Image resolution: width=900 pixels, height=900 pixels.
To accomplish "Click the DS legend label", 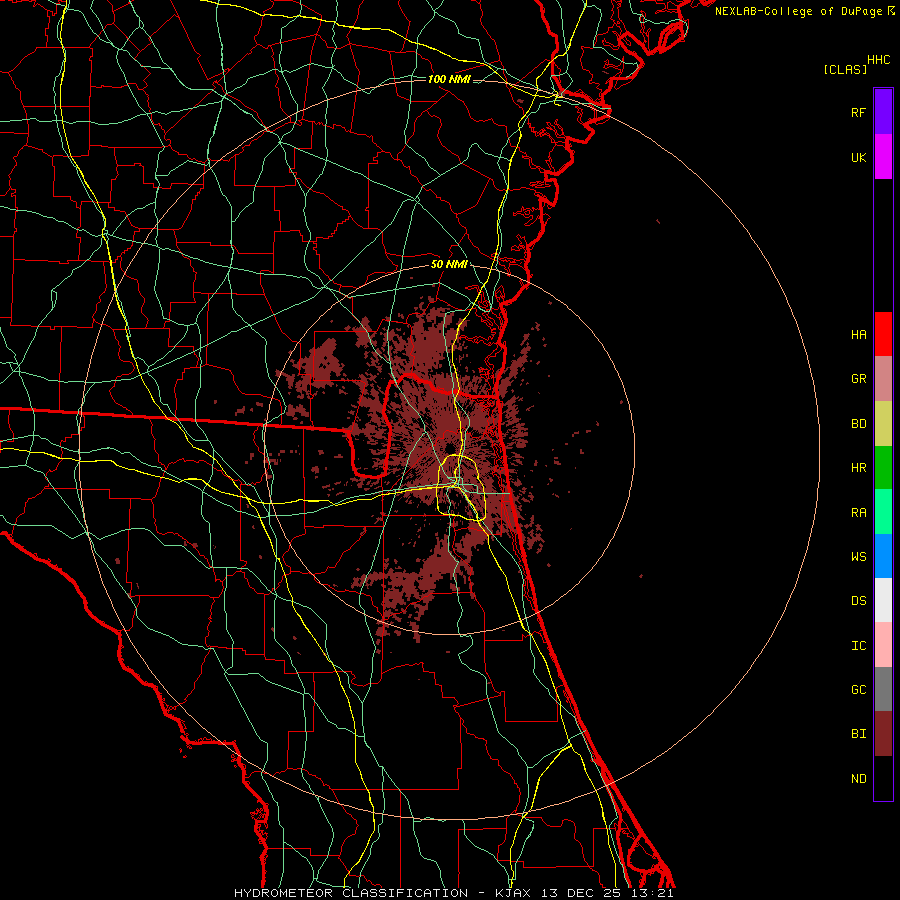I will [858, 600].
